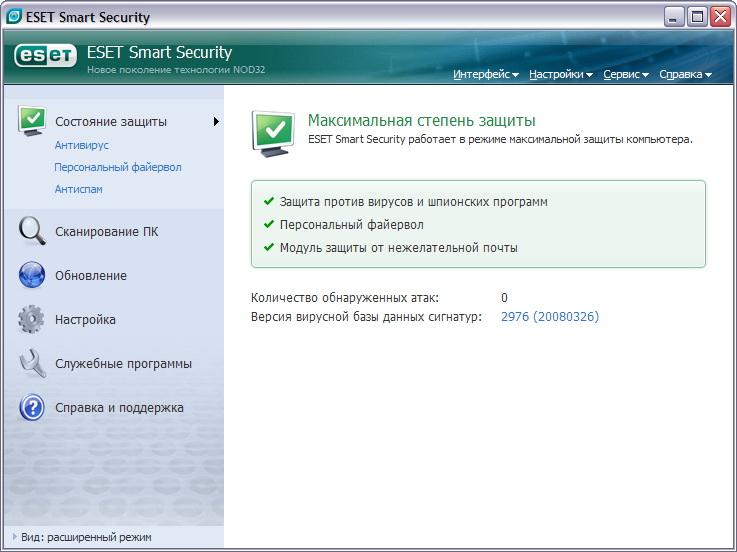The height and width of the screenshot is (552, 737).
Task: Click the Обновление globe icon
Action: 32,276
